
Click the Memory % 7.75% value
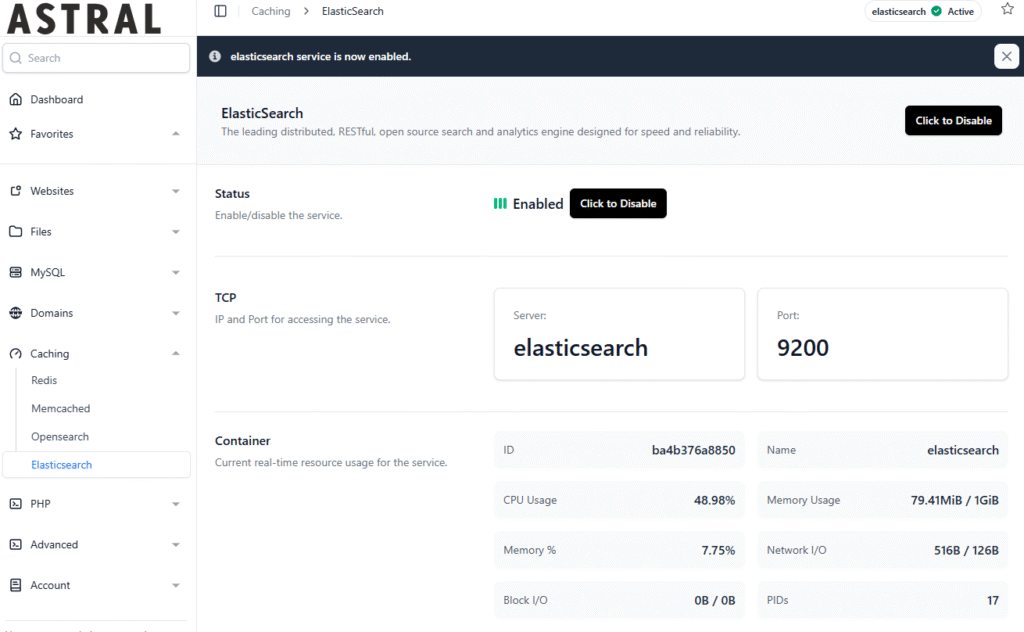[x=718, y=550]
